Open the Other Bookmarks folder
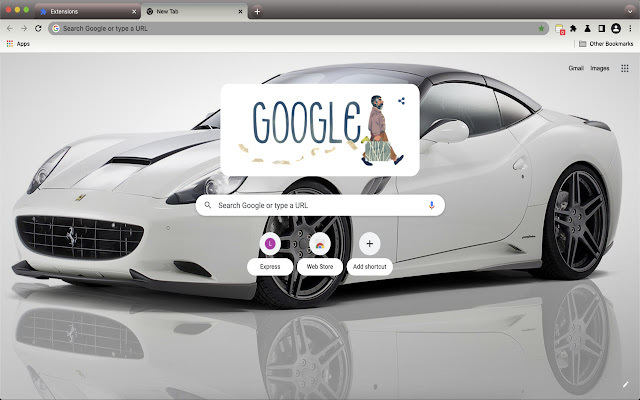 point(606,44)
